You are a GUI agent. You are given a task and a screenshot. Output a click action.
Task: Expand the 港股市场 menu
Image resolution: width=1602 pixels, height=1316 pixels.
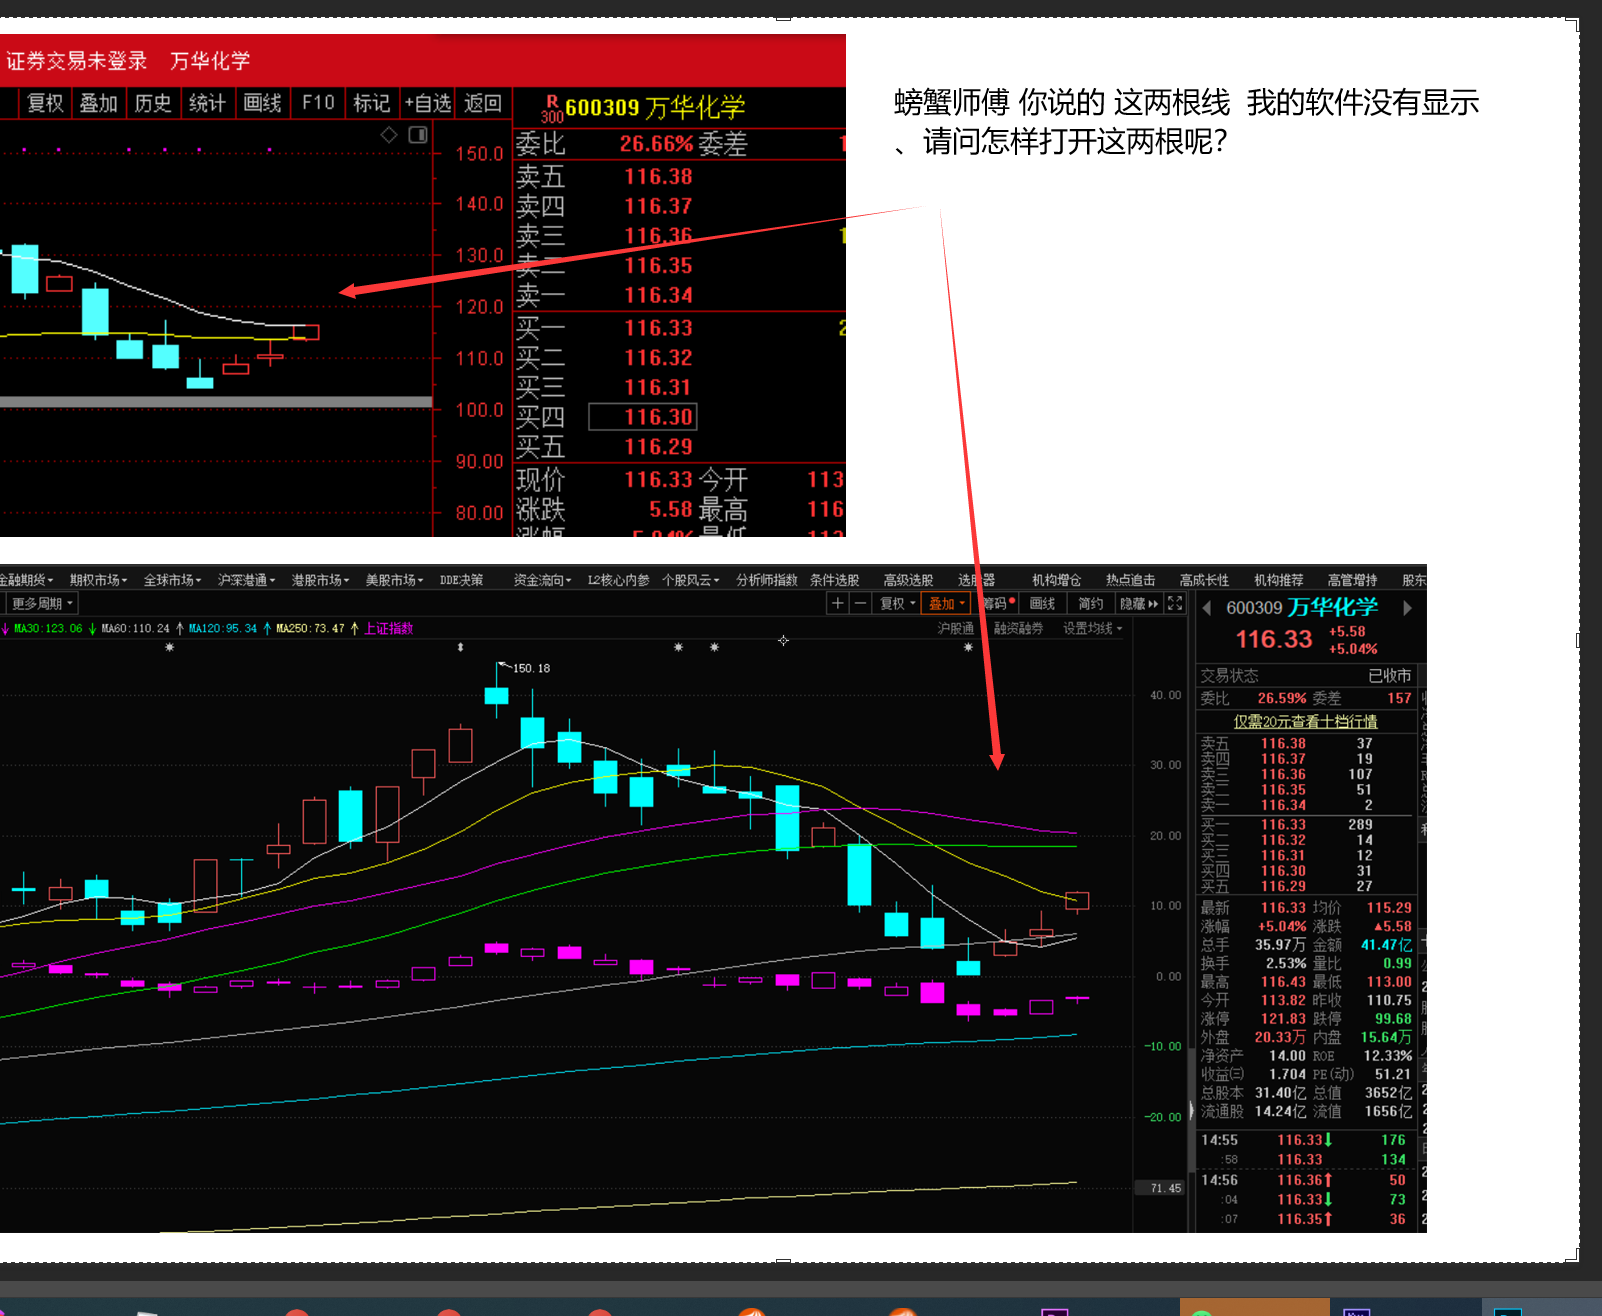[320, 580]
